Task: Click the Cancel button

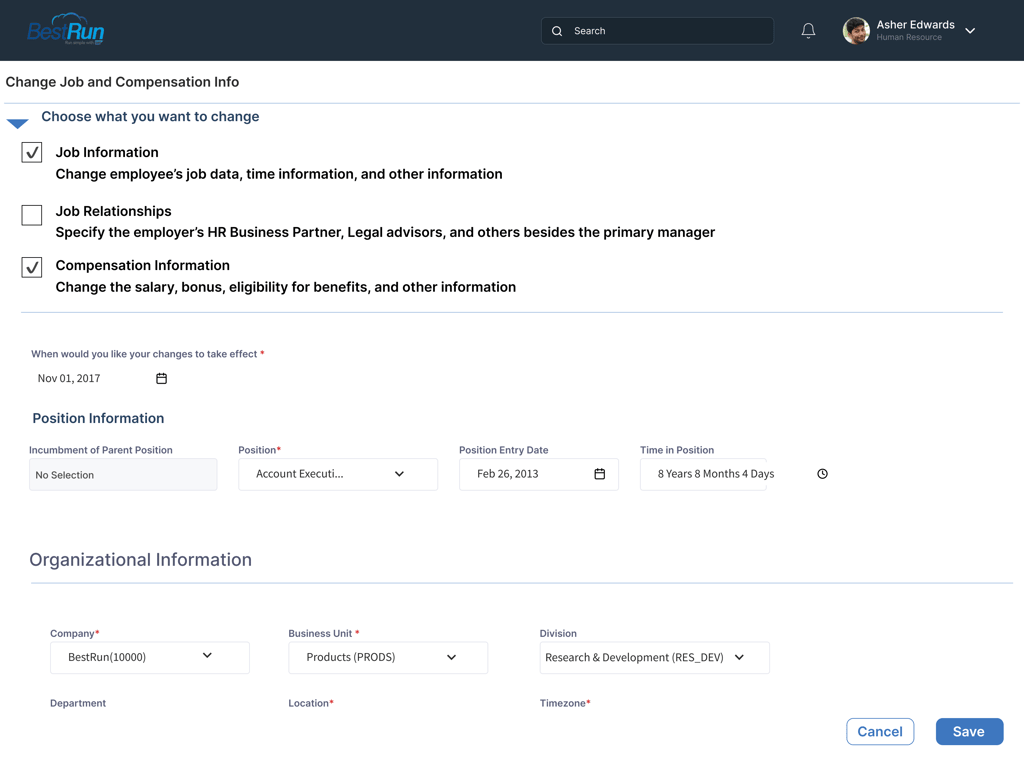Action: (879, 731)
